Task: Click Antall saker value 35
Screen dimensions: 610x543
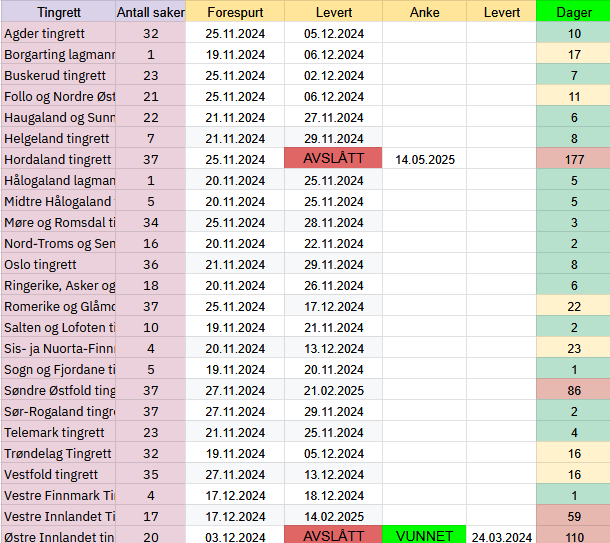Action: (x=151, y=475)
